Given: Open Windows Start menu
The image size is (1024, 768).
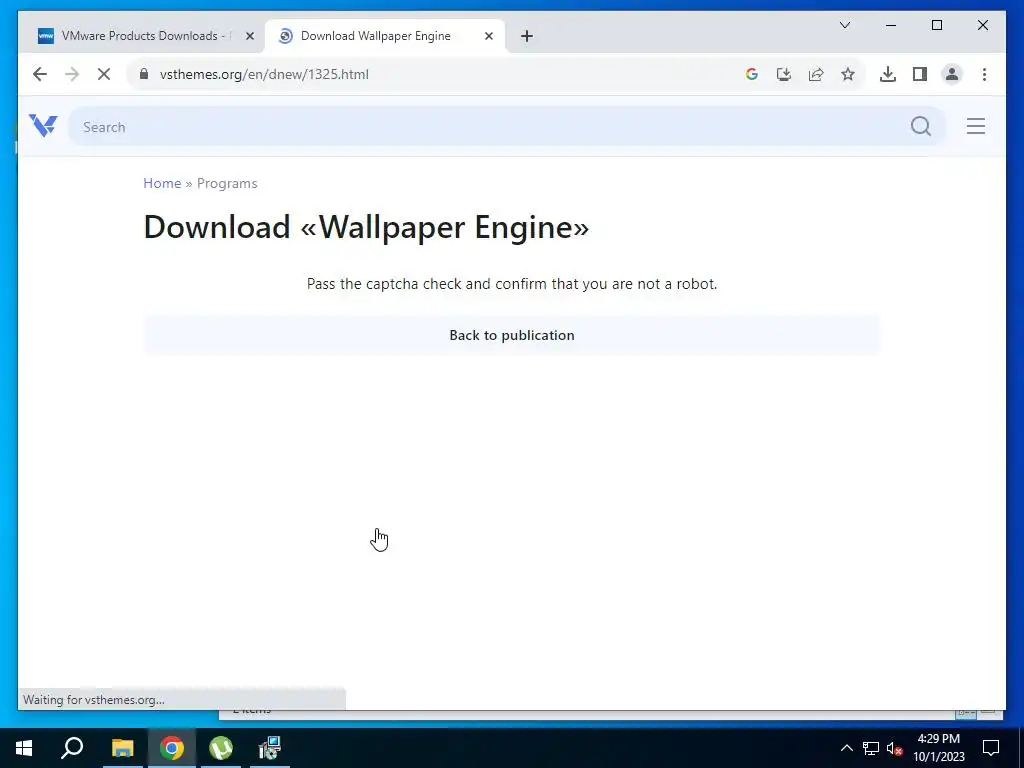Looking at the screenshot, I should [x=24, y=748].
